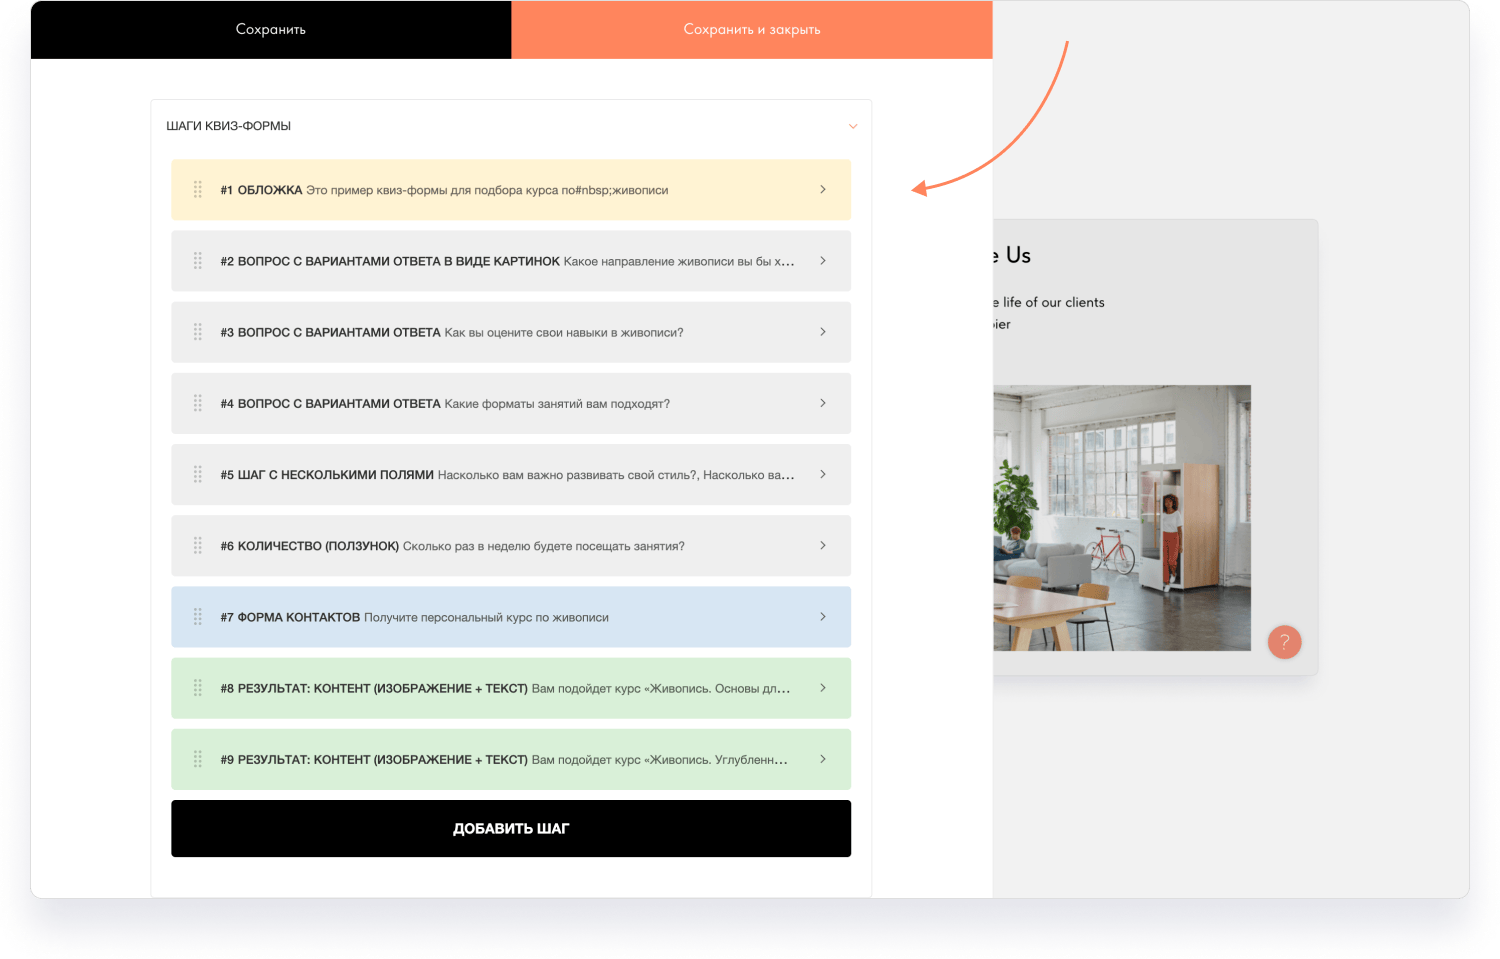1500x959 pixels.
Task: Click drag handle of step #1 Обложка
Action: (198, 190)
